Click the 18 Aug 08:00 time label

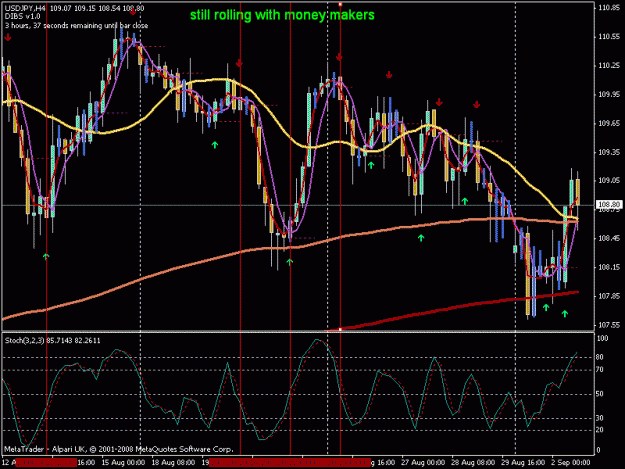[x=173, y=463]
